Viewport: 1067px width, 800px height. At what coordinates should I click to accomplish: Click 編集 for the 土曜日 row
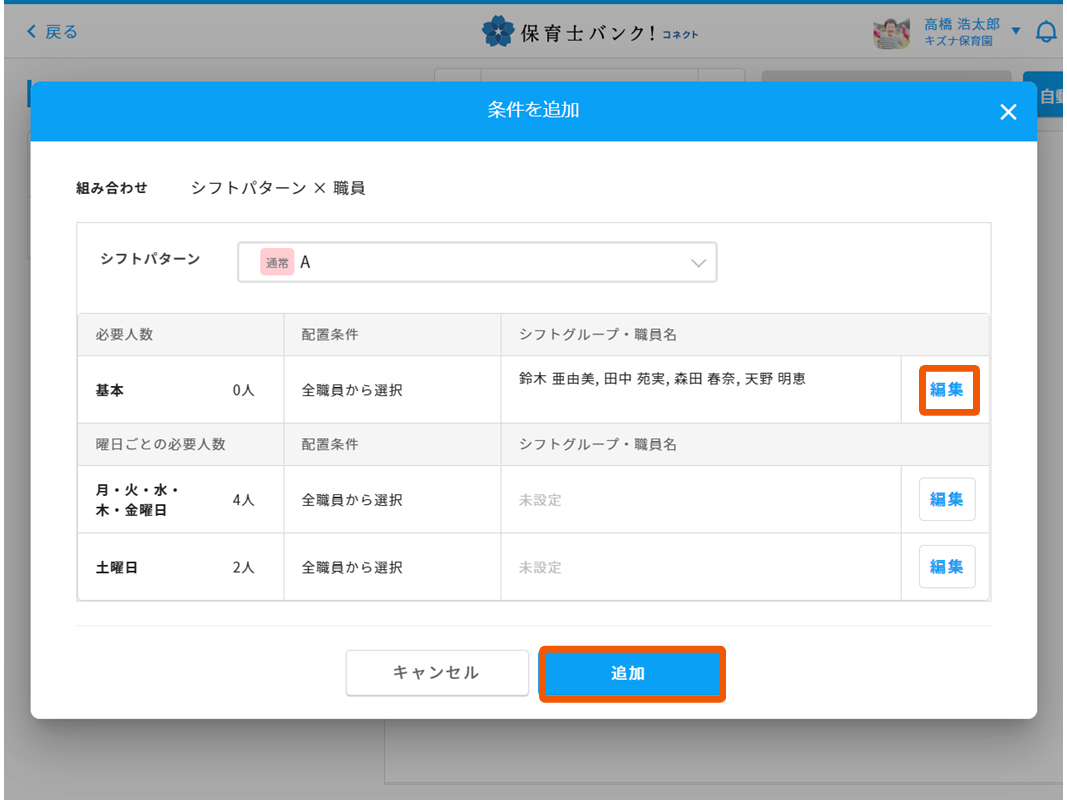point(947,567)
